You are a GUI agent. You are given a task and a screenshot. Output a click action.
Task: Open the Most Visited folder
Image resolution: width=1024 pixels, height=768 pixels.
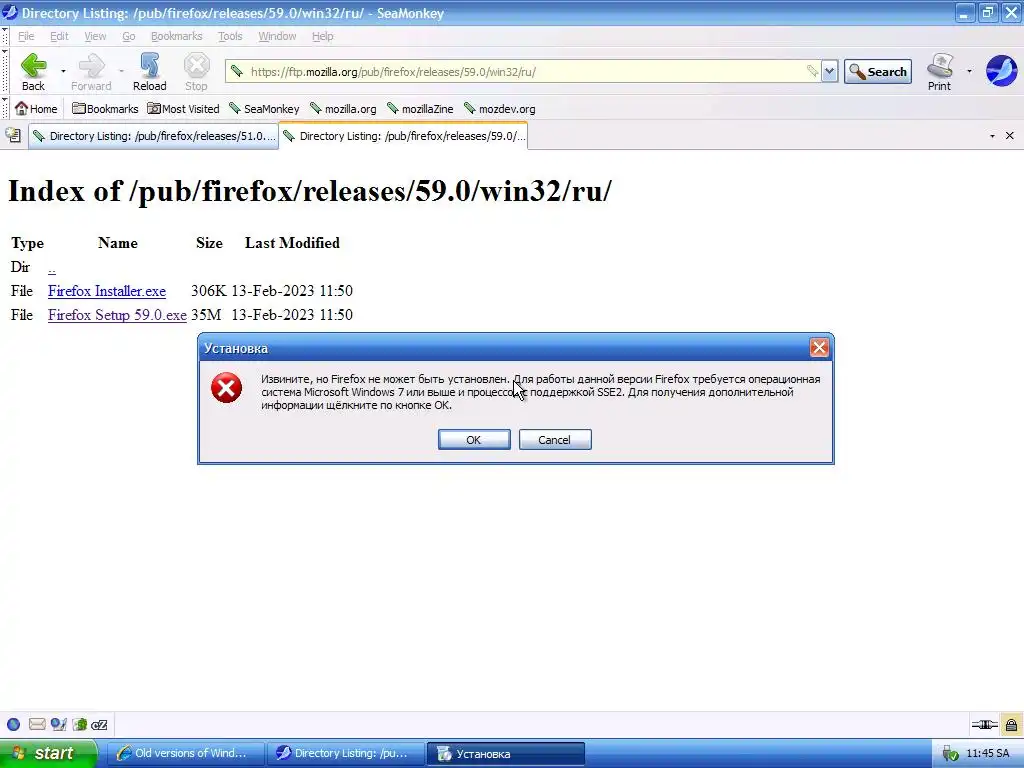(x=184, y=108)
